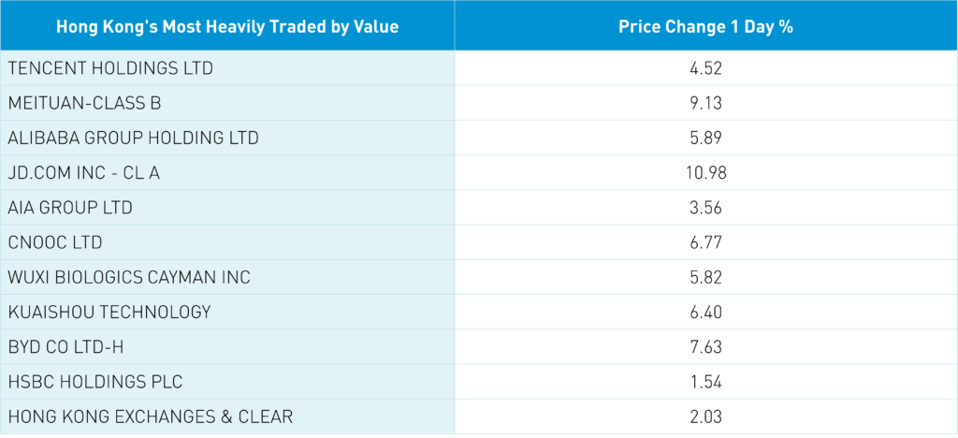Click the 2.03 value in last row
958x438 pixels.
pos(705,416)
